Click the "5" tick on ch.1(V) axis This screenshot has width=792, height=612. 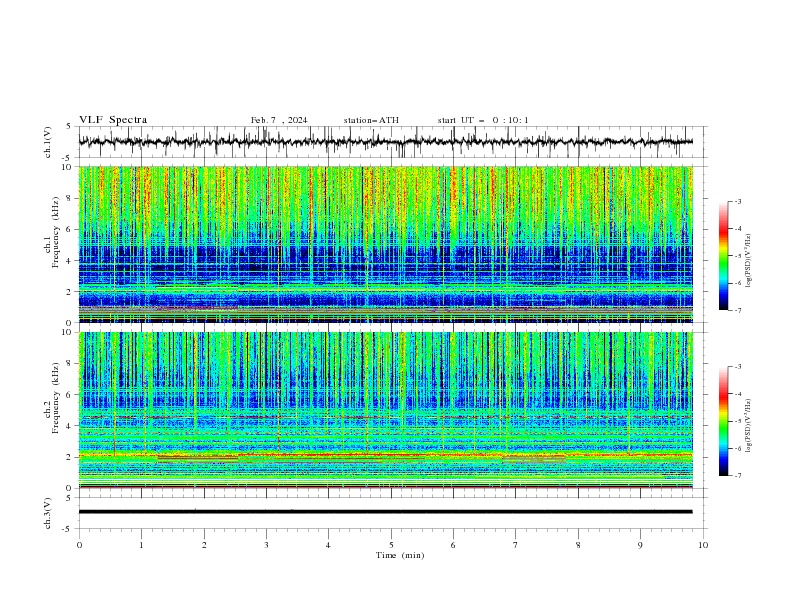coord(69,127)
